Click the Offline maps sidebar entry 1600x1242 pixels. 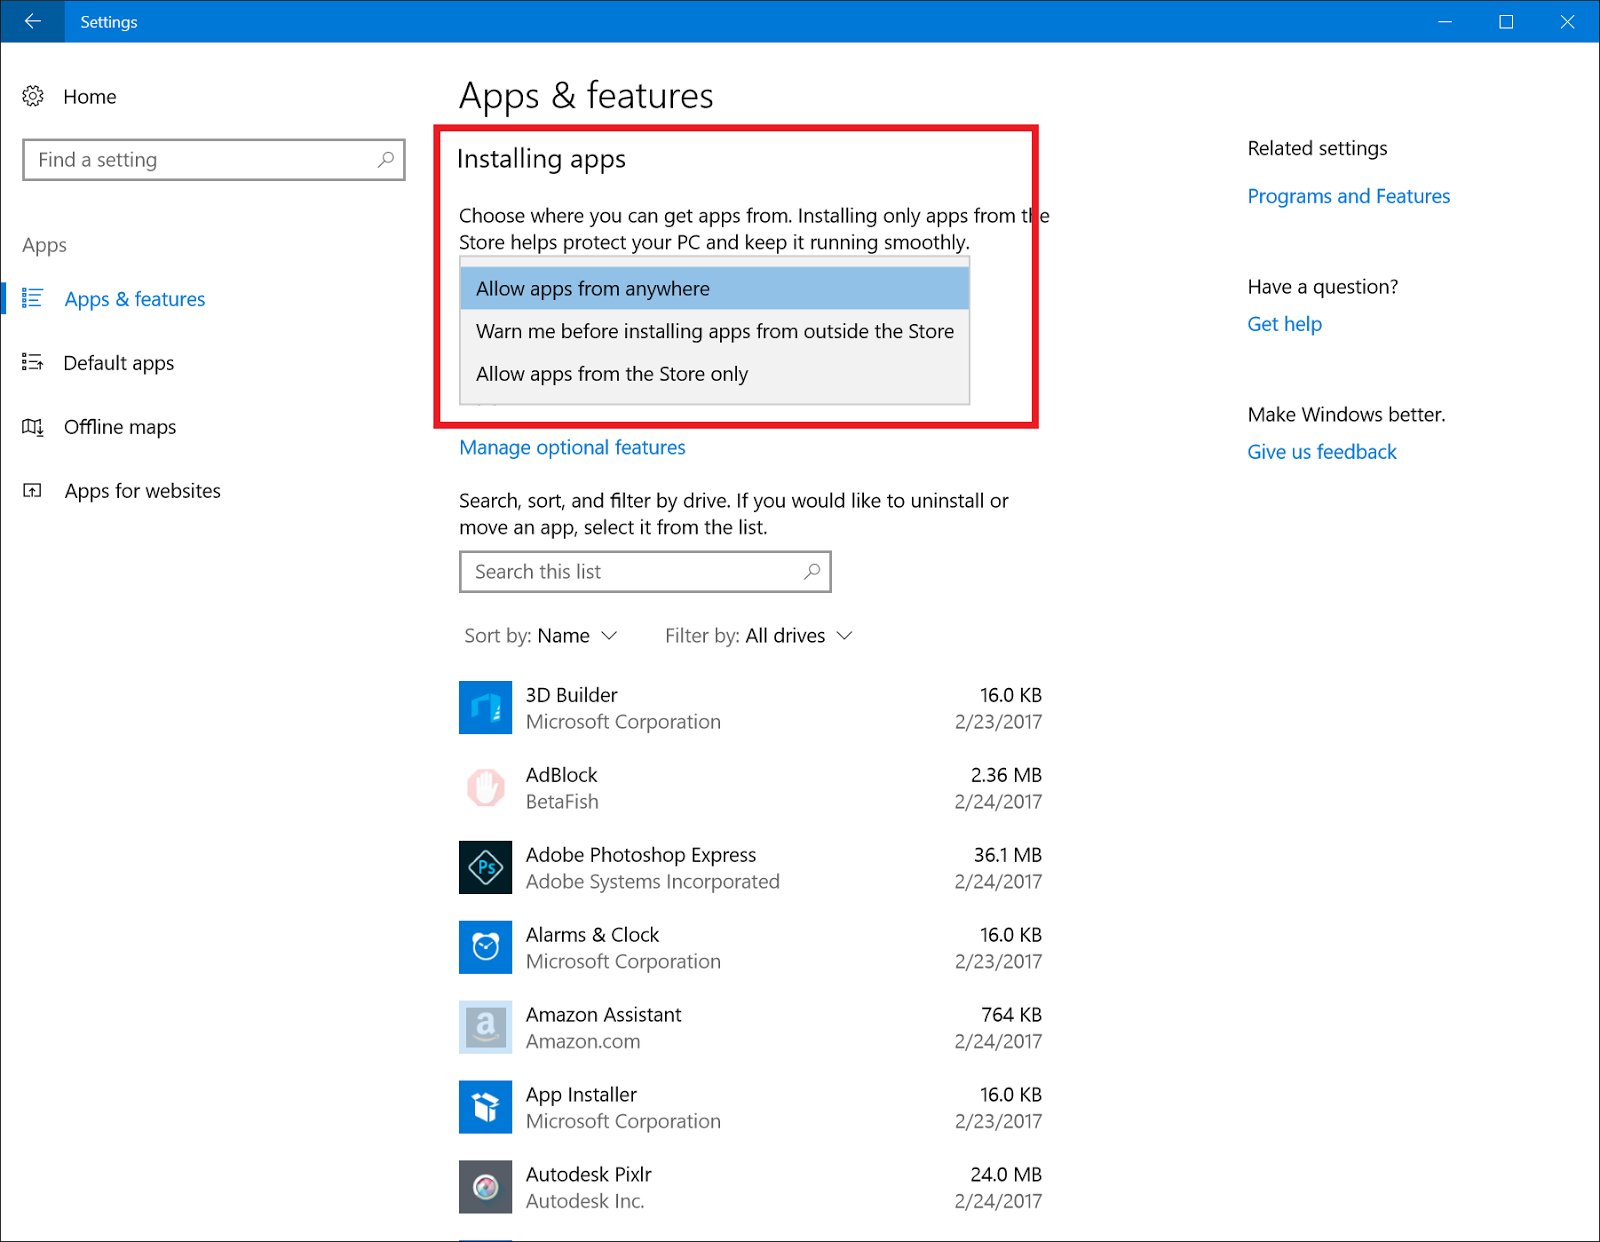click(119, 426)
